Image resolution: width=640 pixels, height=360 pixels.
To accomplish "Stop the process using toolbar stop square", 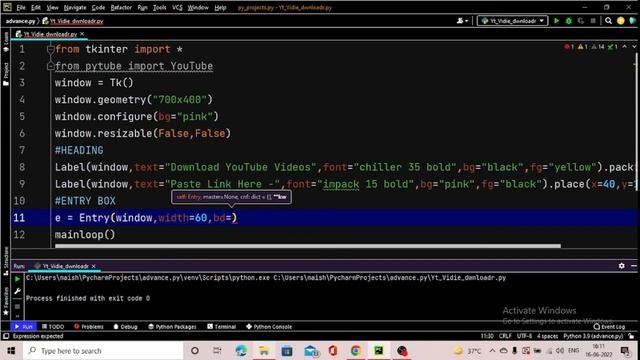I will coord(593,21).
